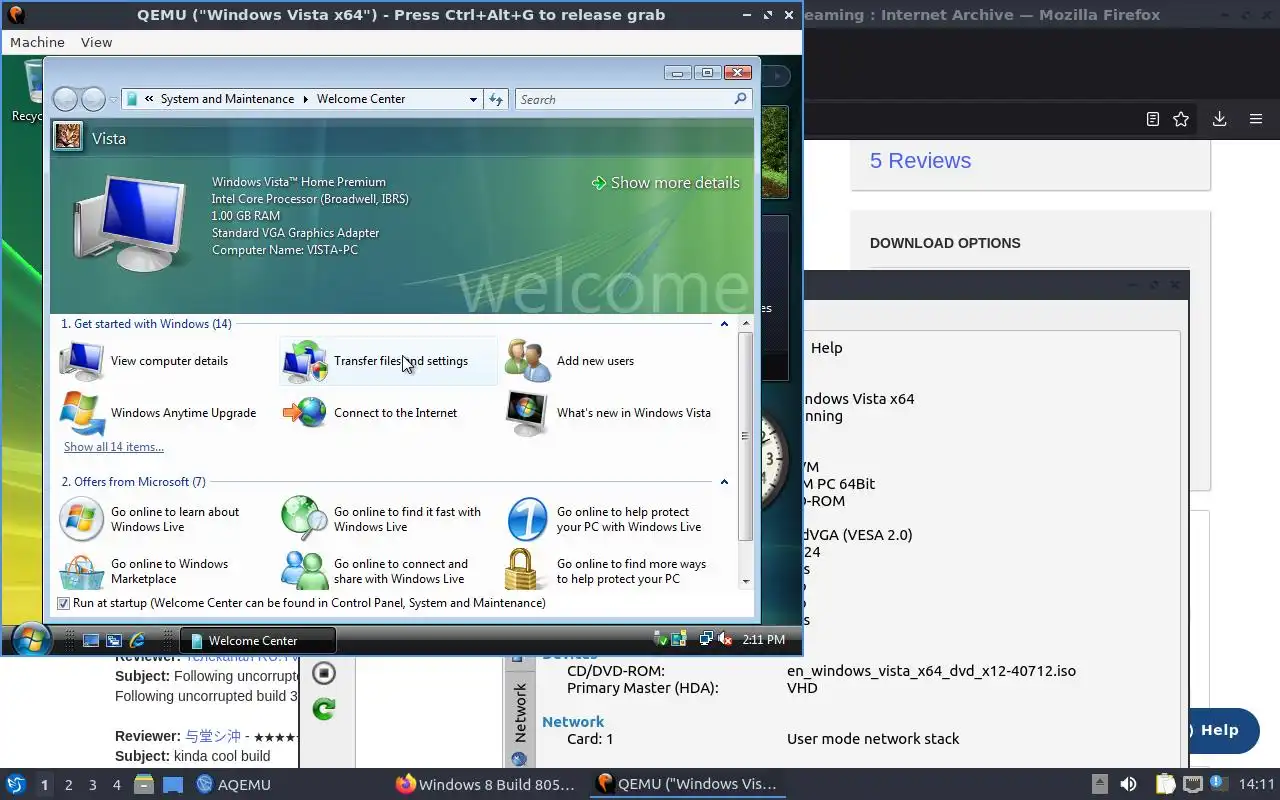Open the breadcrumb arrow after System and Maintenance
Screen dimensions: 1280x800
(306, 99)
